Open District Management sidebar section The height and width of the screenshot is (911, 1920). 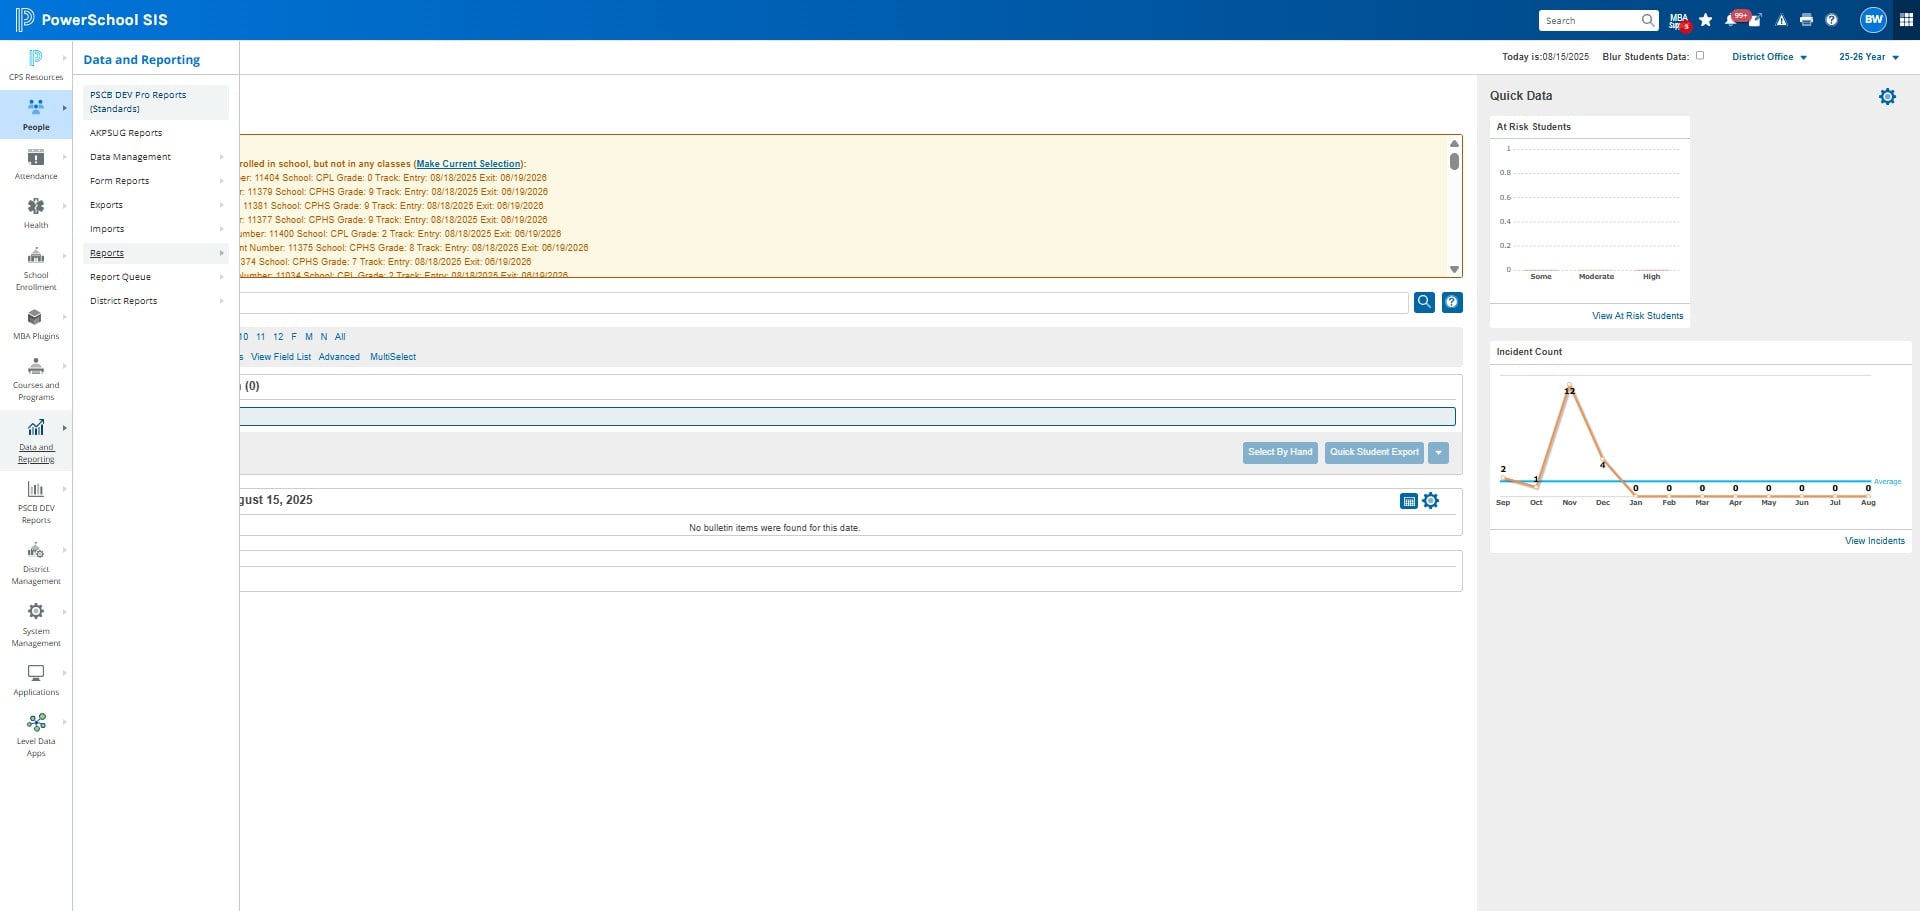click(x=36, y=563)
